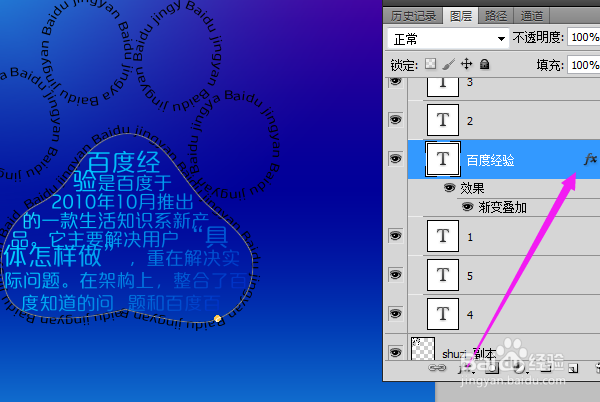Hide the shuzi 副本 layer eye icon
Image resolution: width=600 pixels, height=402 pixels.
click(396, 352)
